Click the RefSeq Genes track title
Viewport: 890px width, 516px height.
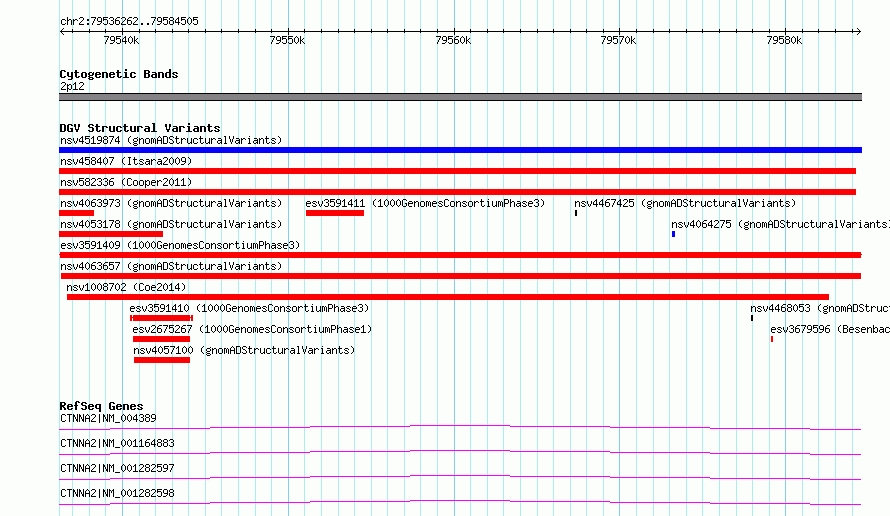[x=101, y=406]
